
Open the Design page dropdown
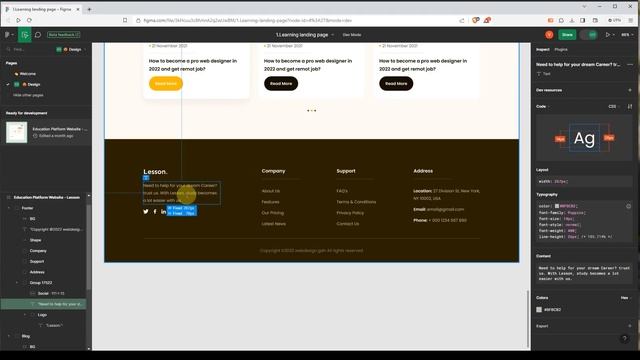click(72, 49)
